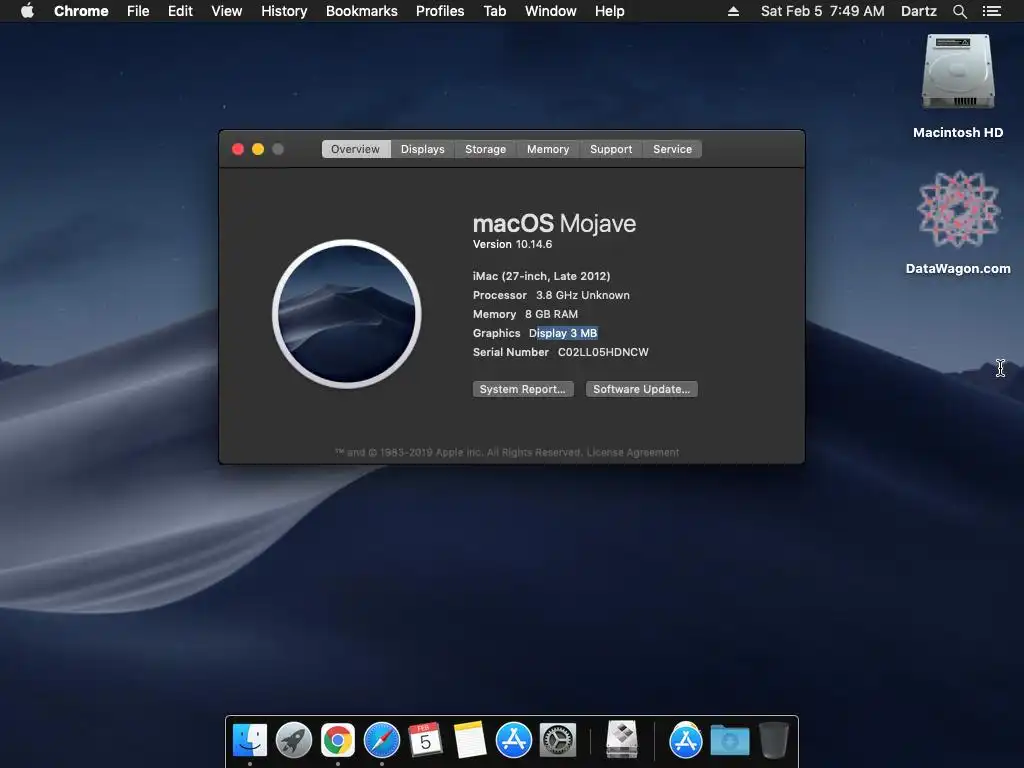Open Notification Center list icon

[x=991, y=11]
